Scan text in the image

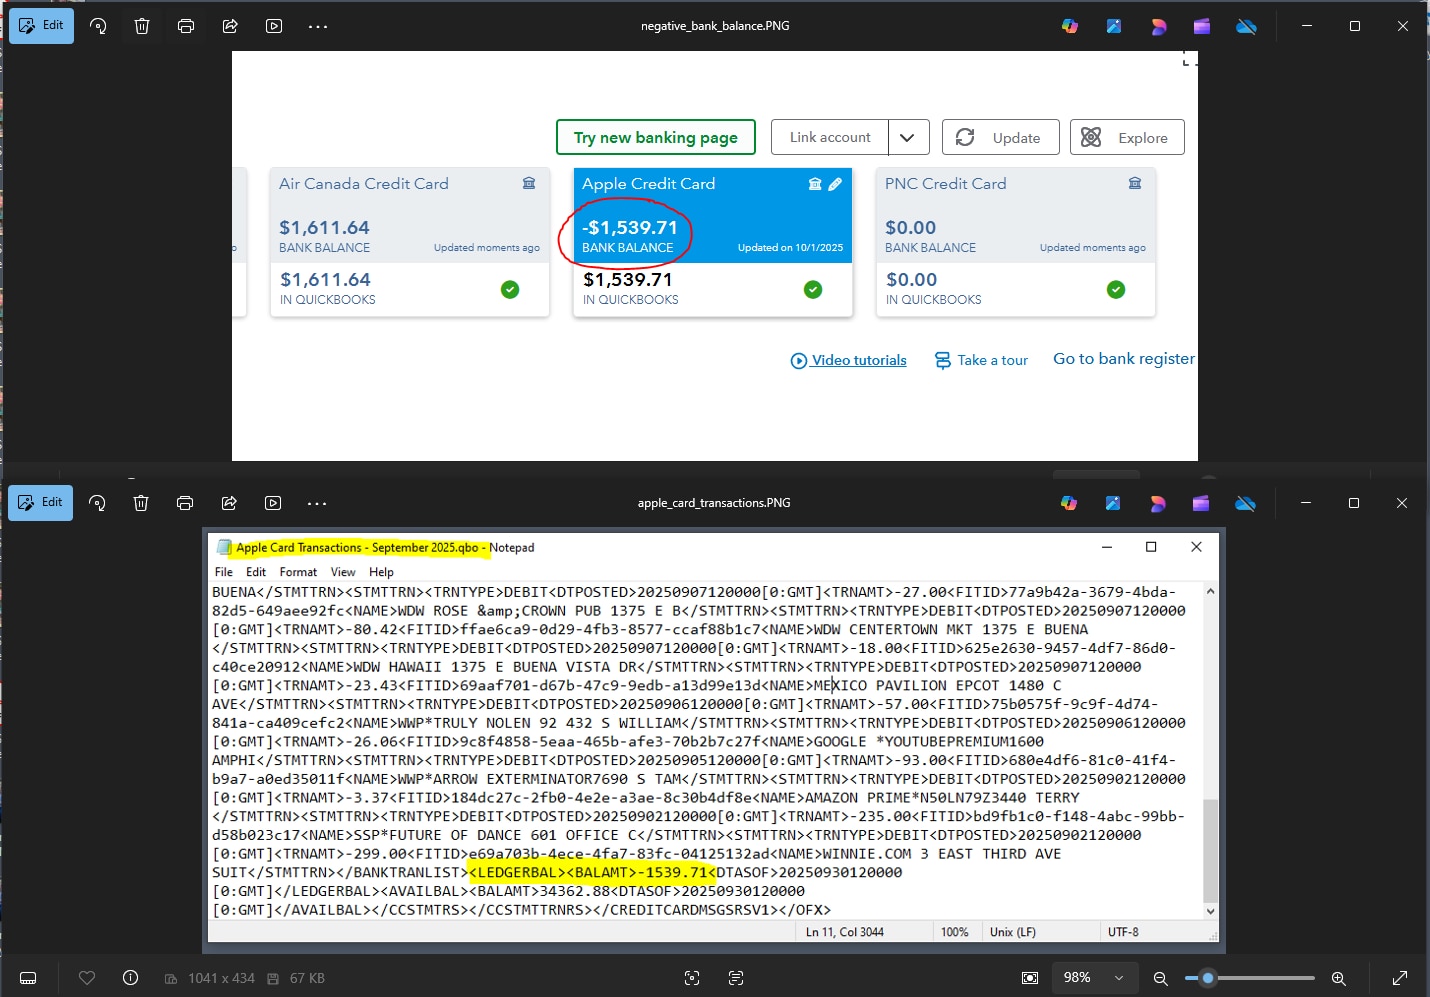(736, 978)
